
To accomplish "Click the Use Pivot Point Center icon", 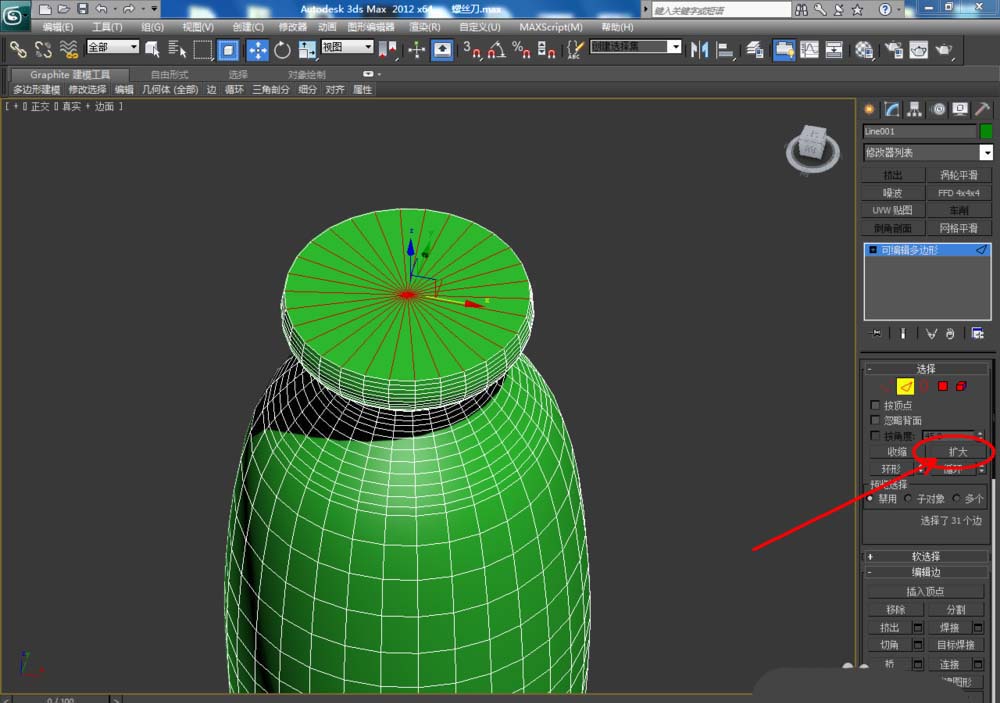I will pos(387,49).
